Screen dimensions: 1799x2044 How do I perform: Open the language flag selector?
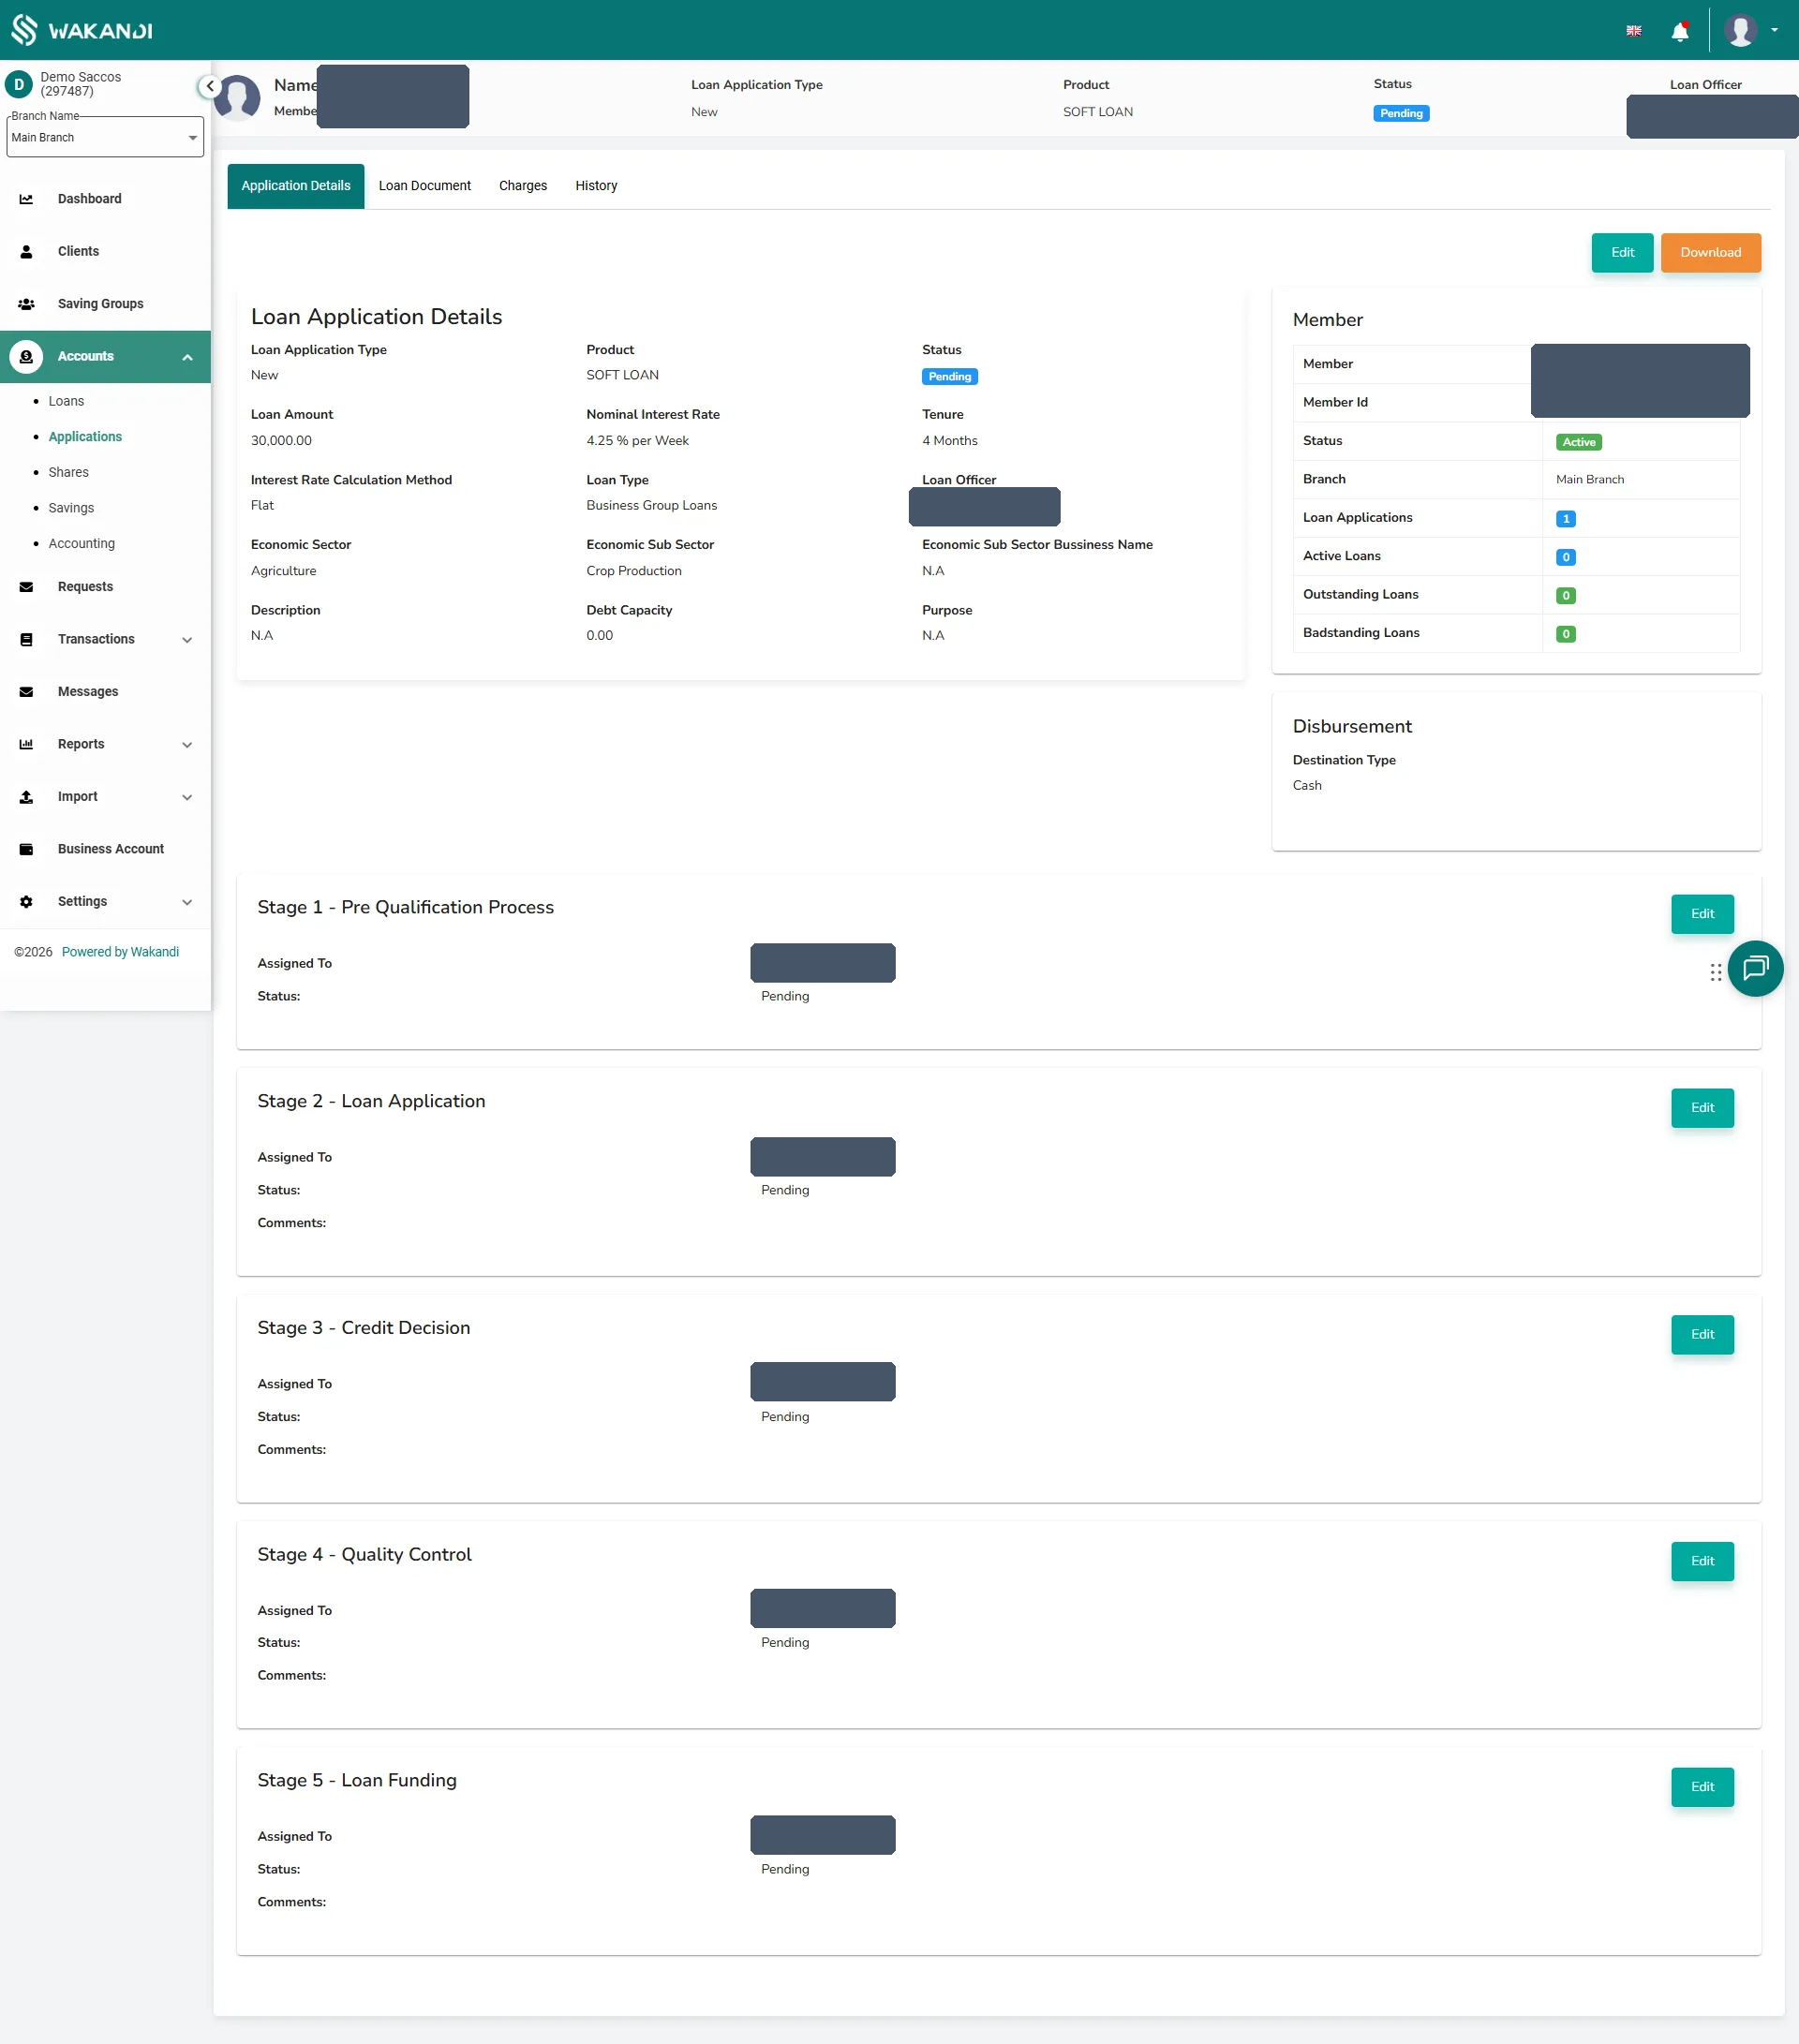[1634, 31]
